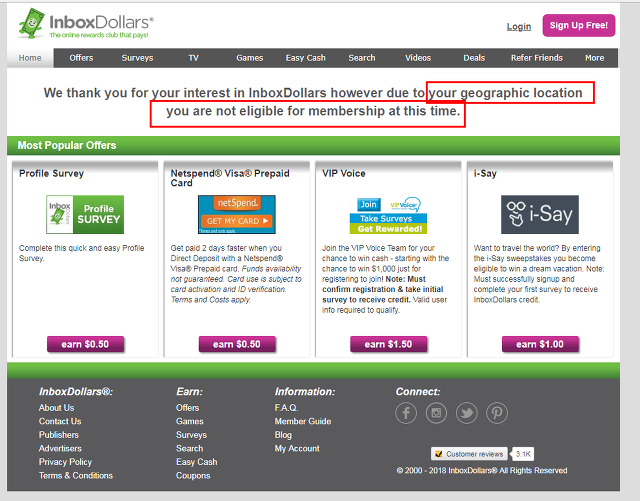
Task: Open the Instagram social icon
Action: point(436,413)
